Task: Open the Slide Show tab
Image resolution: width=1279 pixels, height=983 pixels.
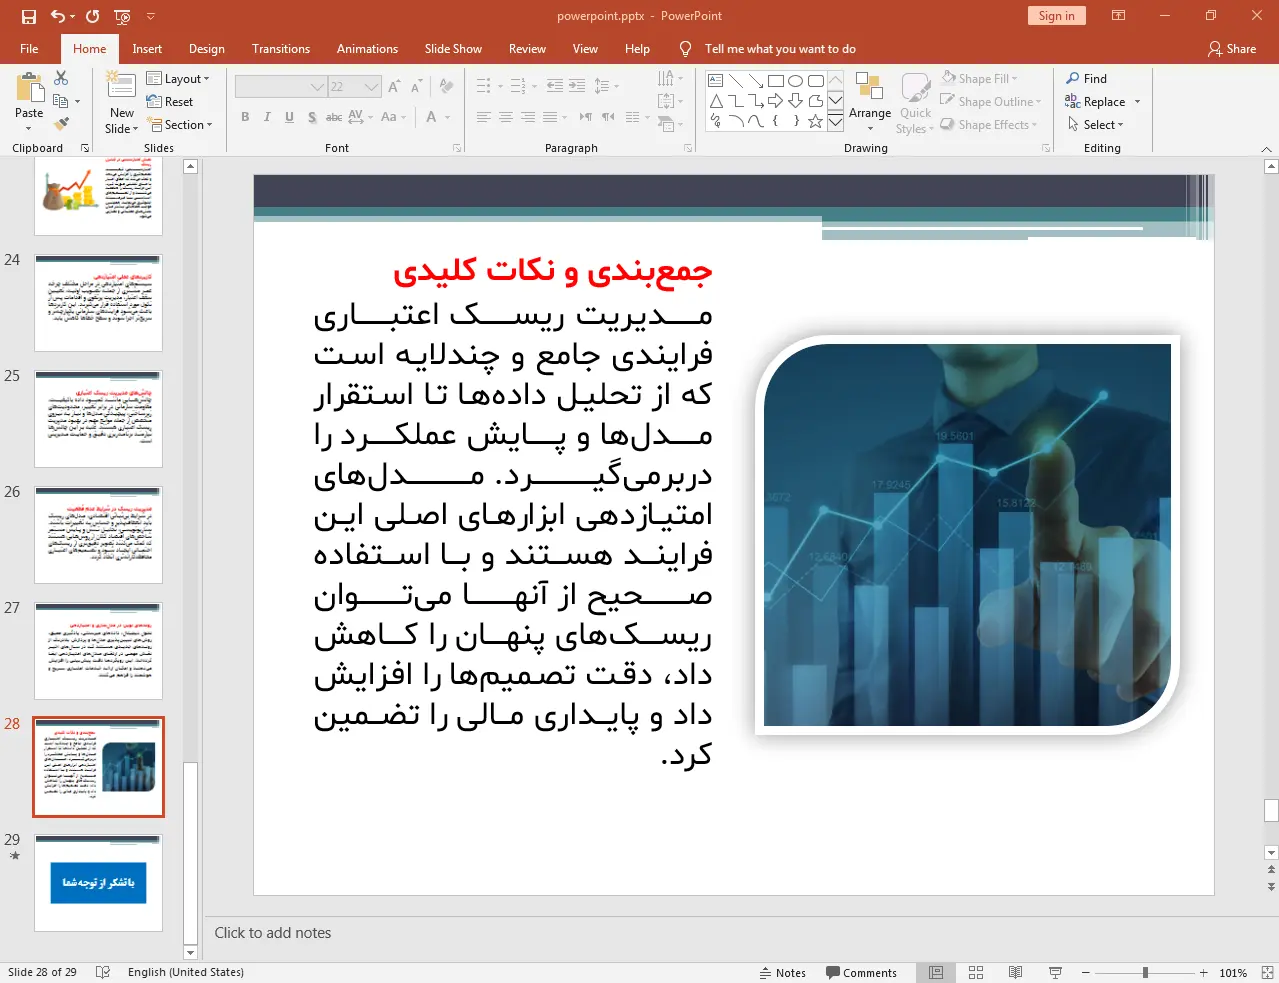Action: (x=453, y=49)
